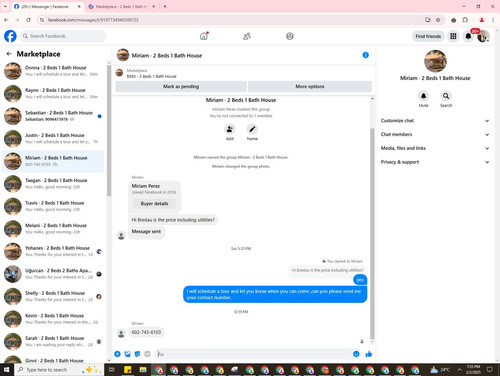Click the browser address bar URL
Image resolution: width=500 pixels, height=376 pixels.
coord(93,20)
